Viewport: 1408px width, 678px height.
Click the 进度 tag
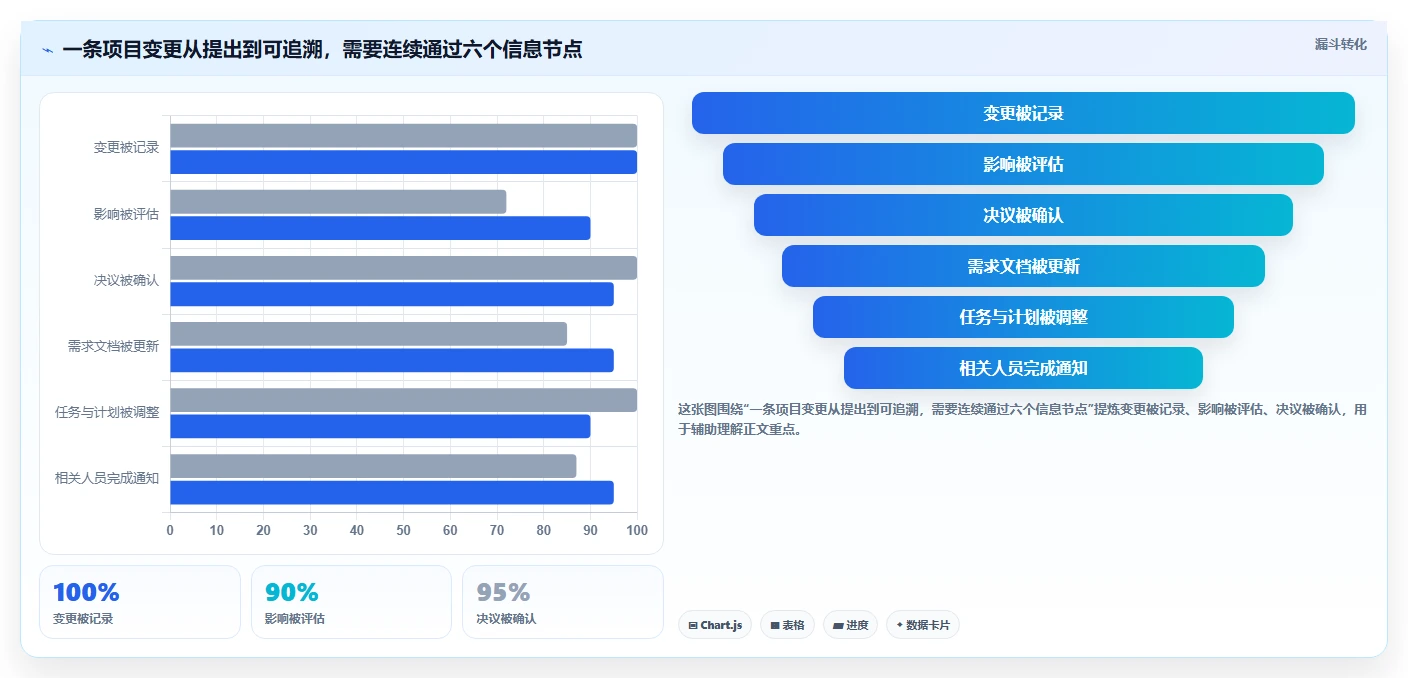pos(851,625)
